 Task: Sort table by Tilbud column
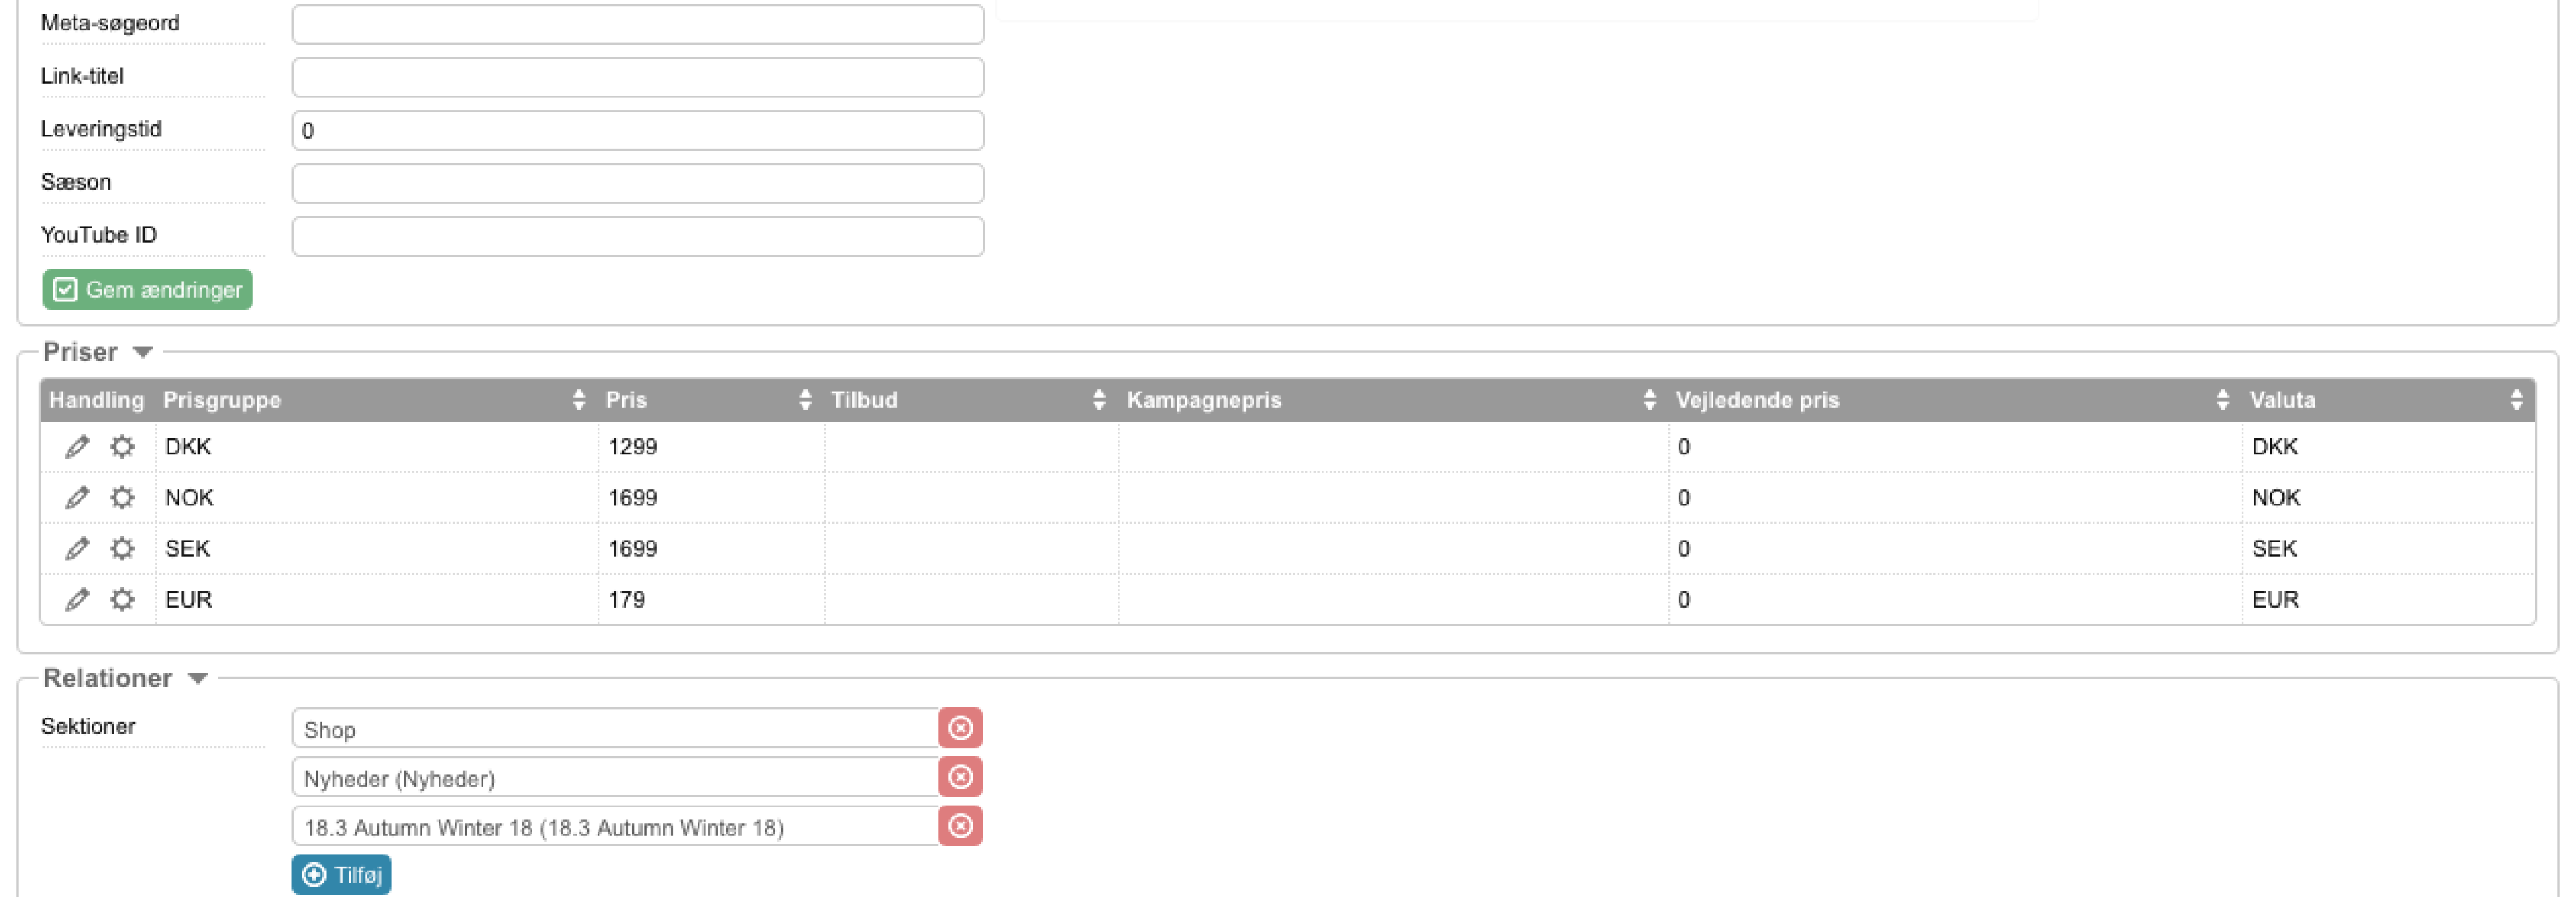point(1099,400)
